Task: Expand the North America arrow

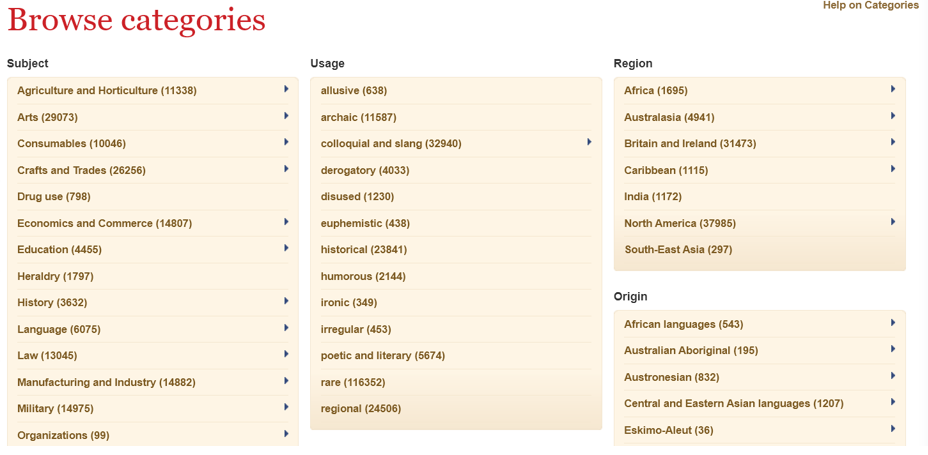Action: (892, 221)
